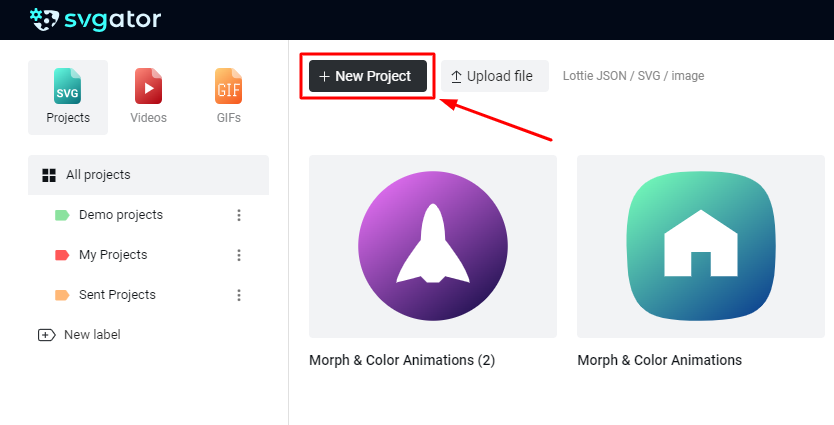The height and width of the screenshot is (425, 834).
Task: Click Morph & Color Animations (2) title
Action: 402,360
